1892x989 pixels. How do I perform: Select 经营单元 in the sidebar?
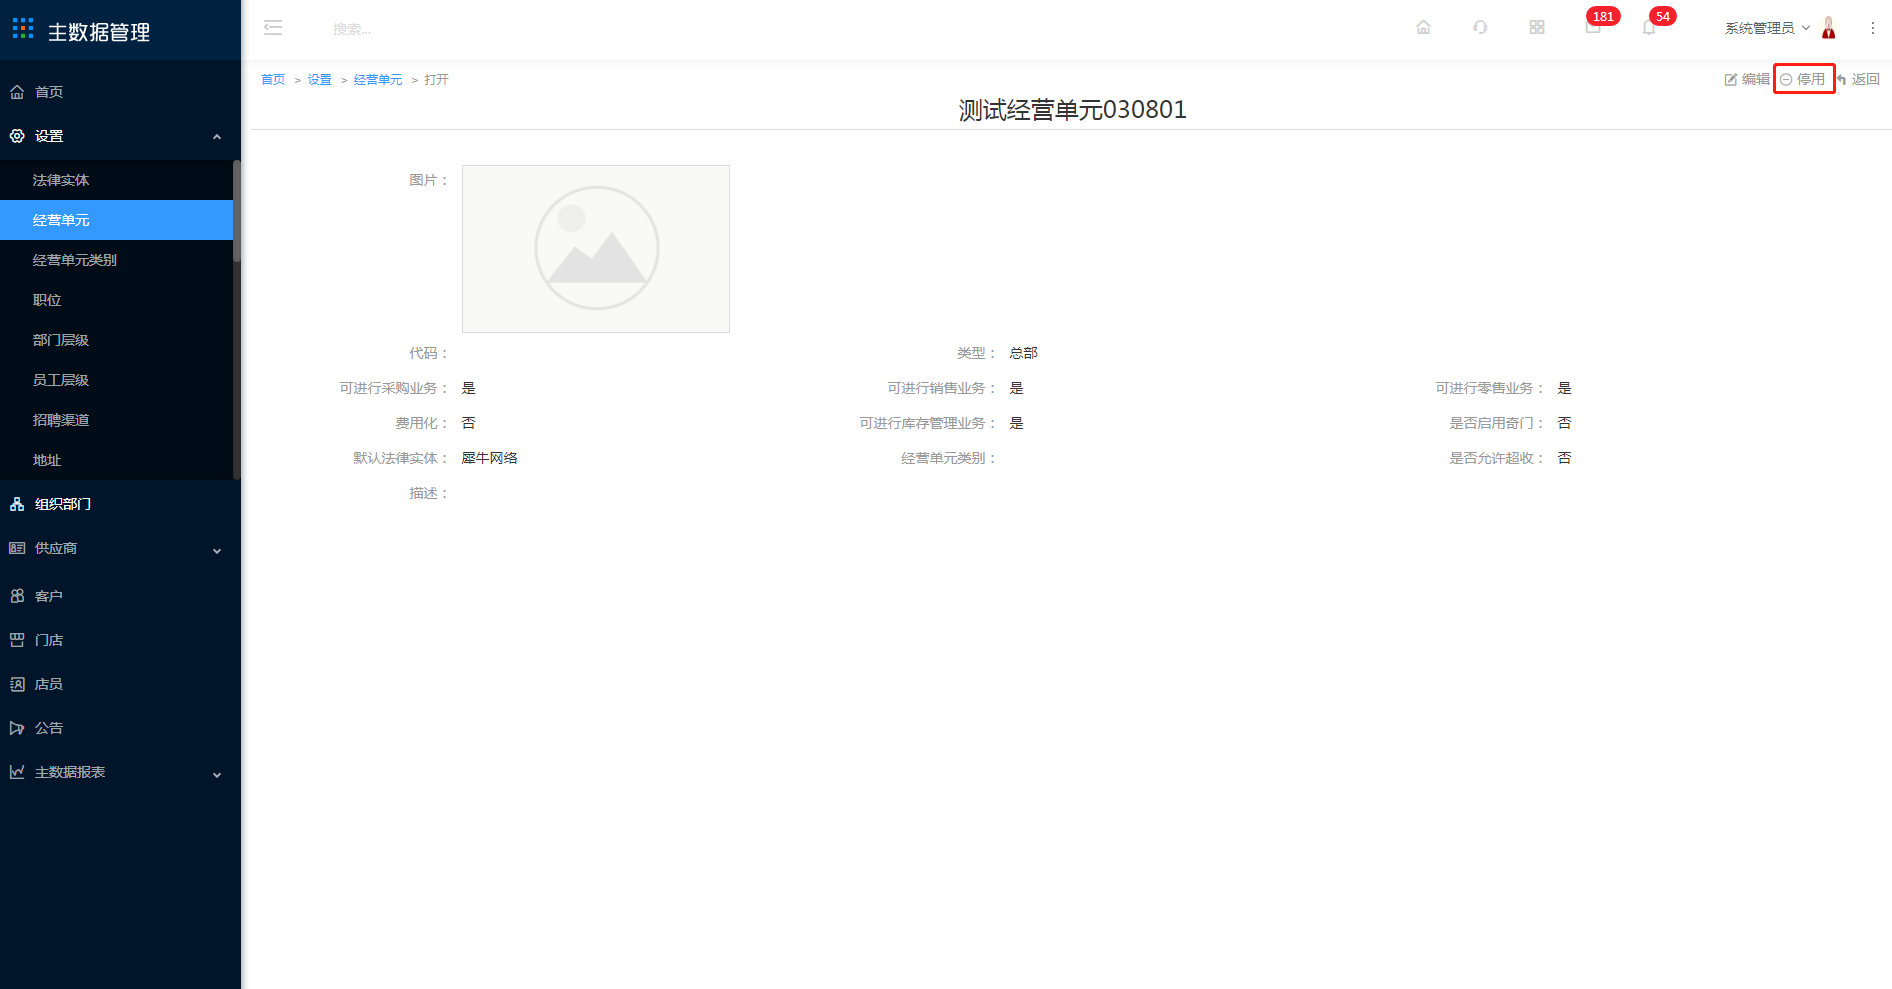(x=116, y=220)
